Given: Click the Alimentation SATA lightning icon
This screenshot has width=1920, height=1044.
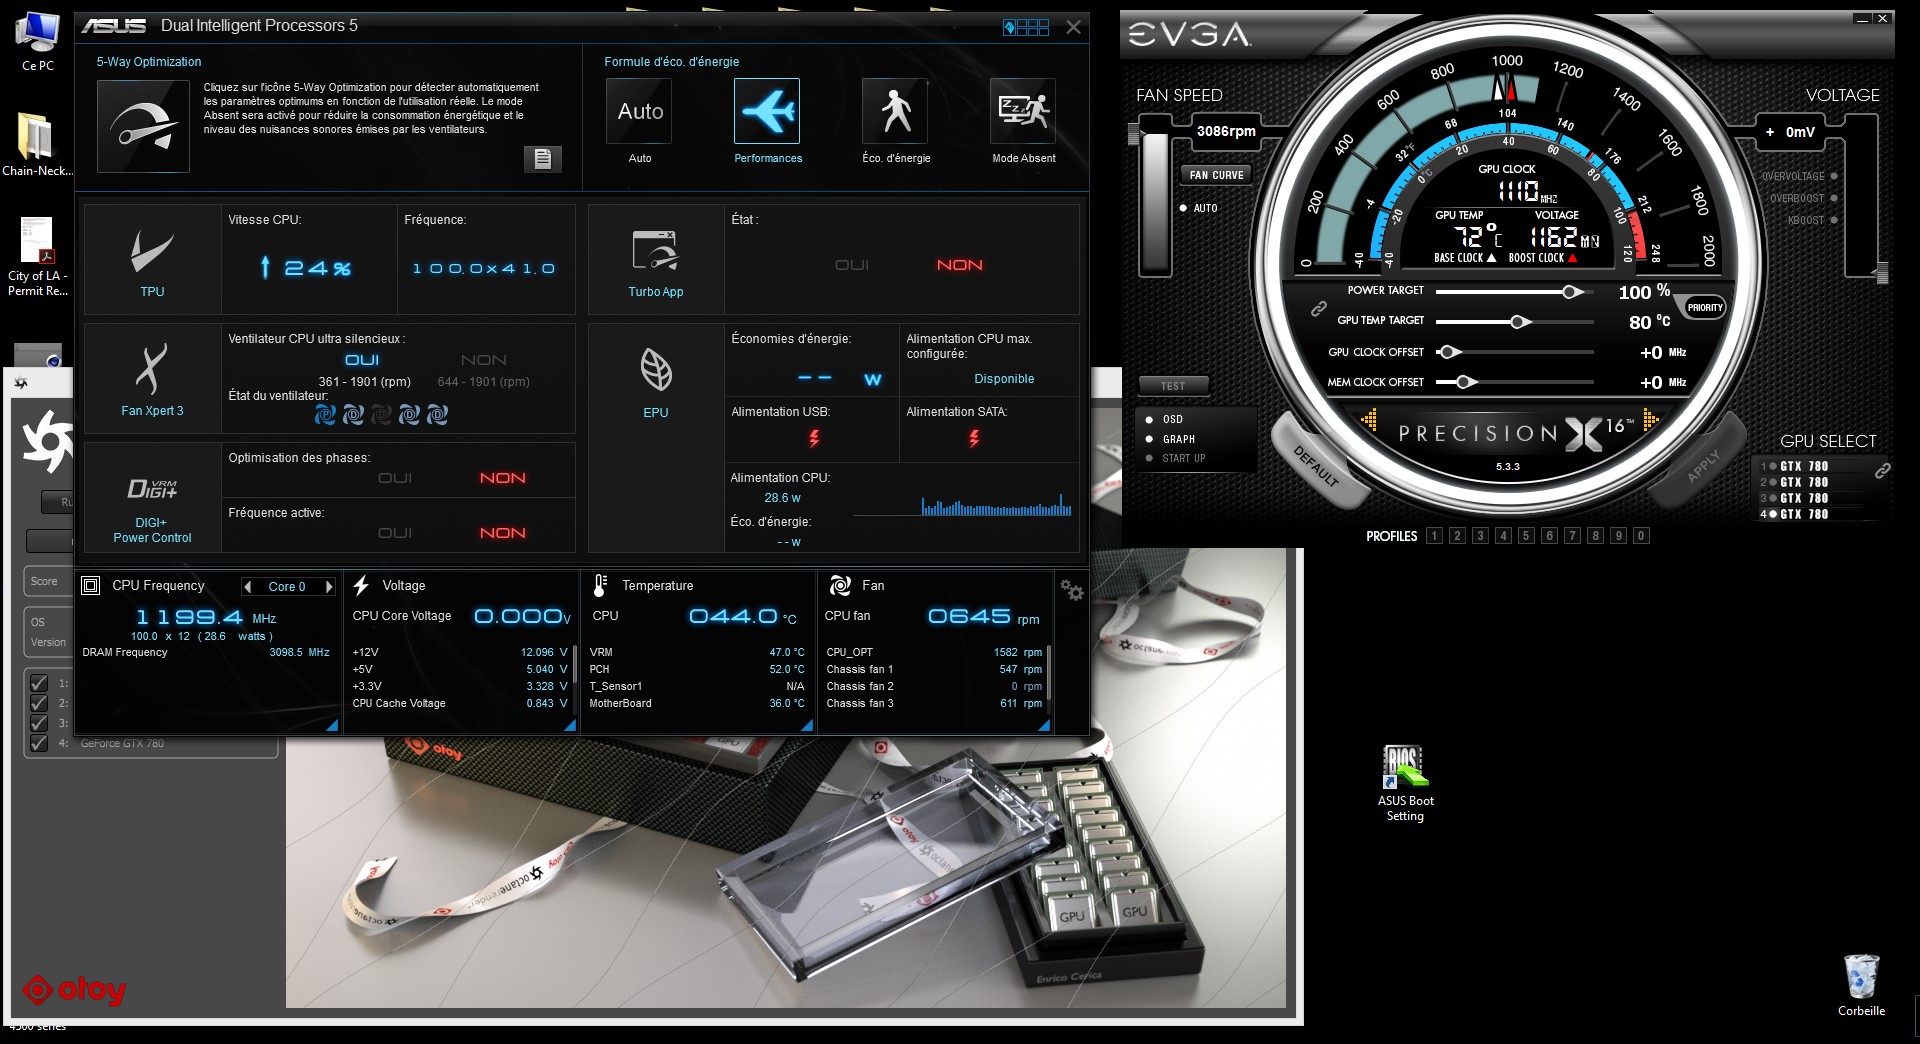Looking at the screenshot, I should click(x=974, y=438).
